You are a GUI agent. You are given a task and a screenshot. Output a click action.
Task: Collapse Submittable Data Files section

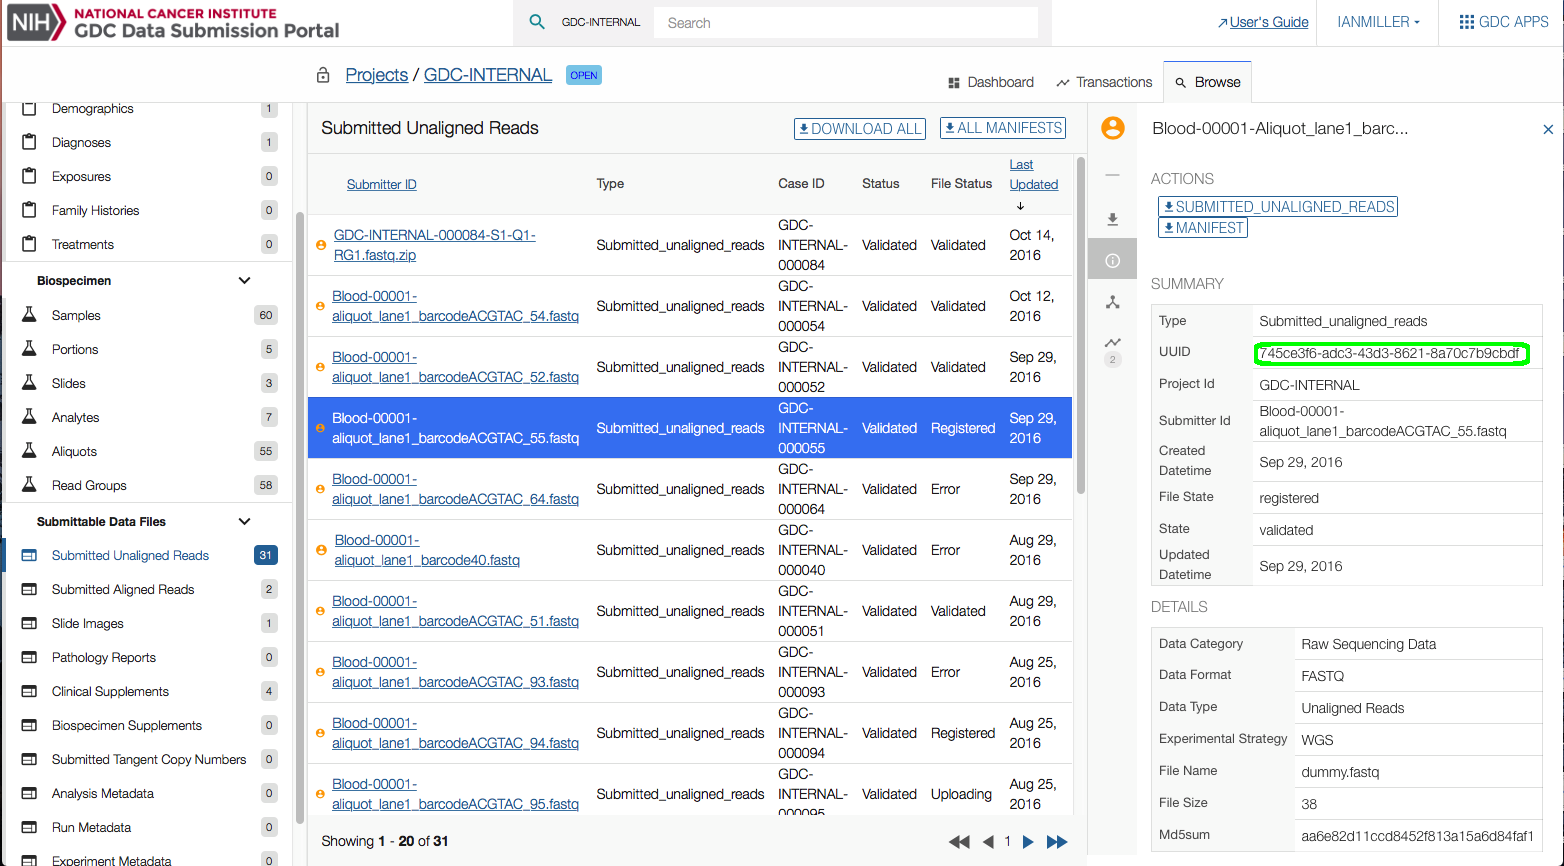(x=244, y=522)
